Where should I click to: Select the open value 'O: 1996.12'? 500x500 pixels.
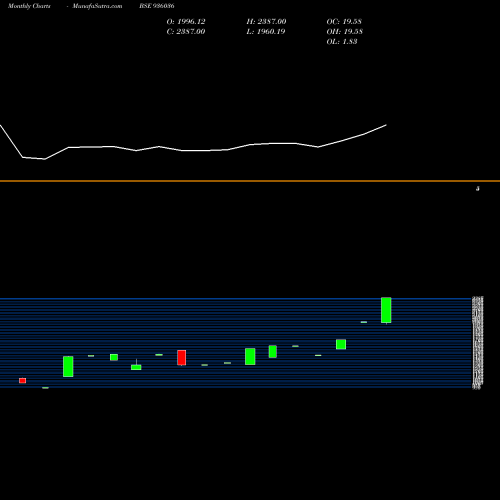click(186, 22)
